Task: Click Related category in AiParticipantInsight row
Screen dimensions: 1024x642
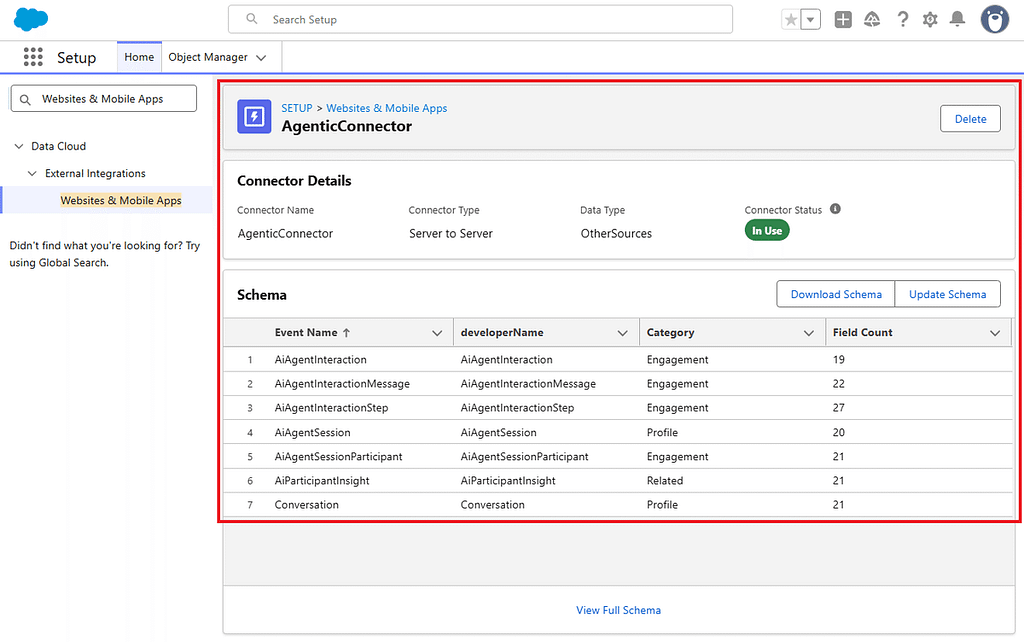Action: (665, 481)
